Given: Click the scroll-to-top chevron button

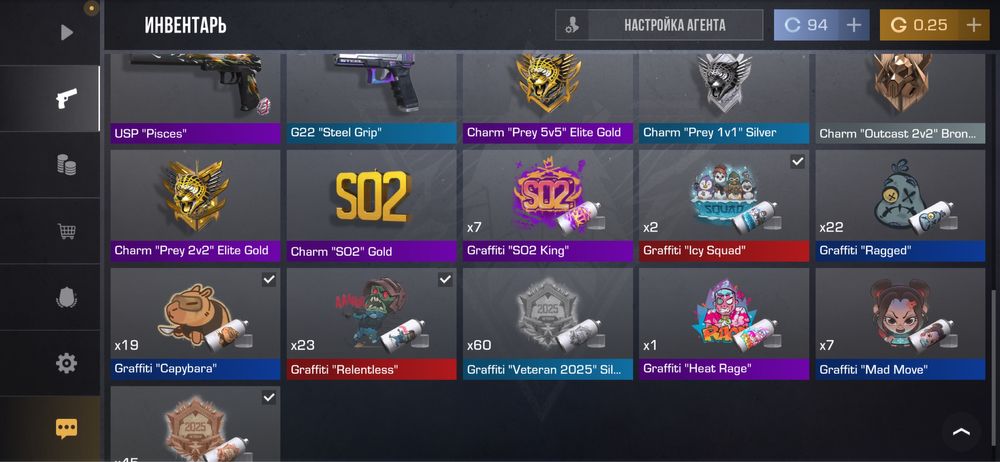Looking at the screenshot, I should [x=961, y=432].
